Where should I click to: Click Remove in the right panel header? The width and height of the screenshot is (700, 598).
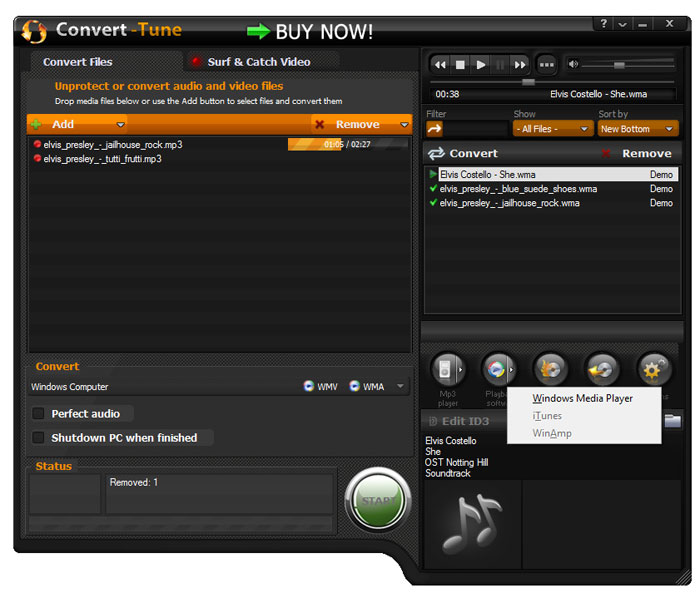point(646,154)
